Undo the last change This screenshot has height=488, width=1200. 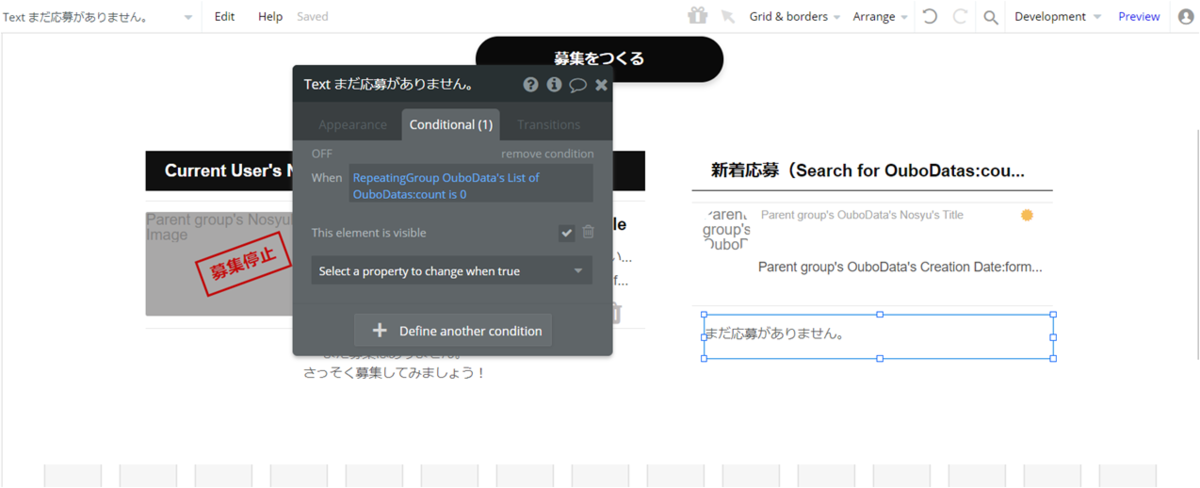(930, 17)
